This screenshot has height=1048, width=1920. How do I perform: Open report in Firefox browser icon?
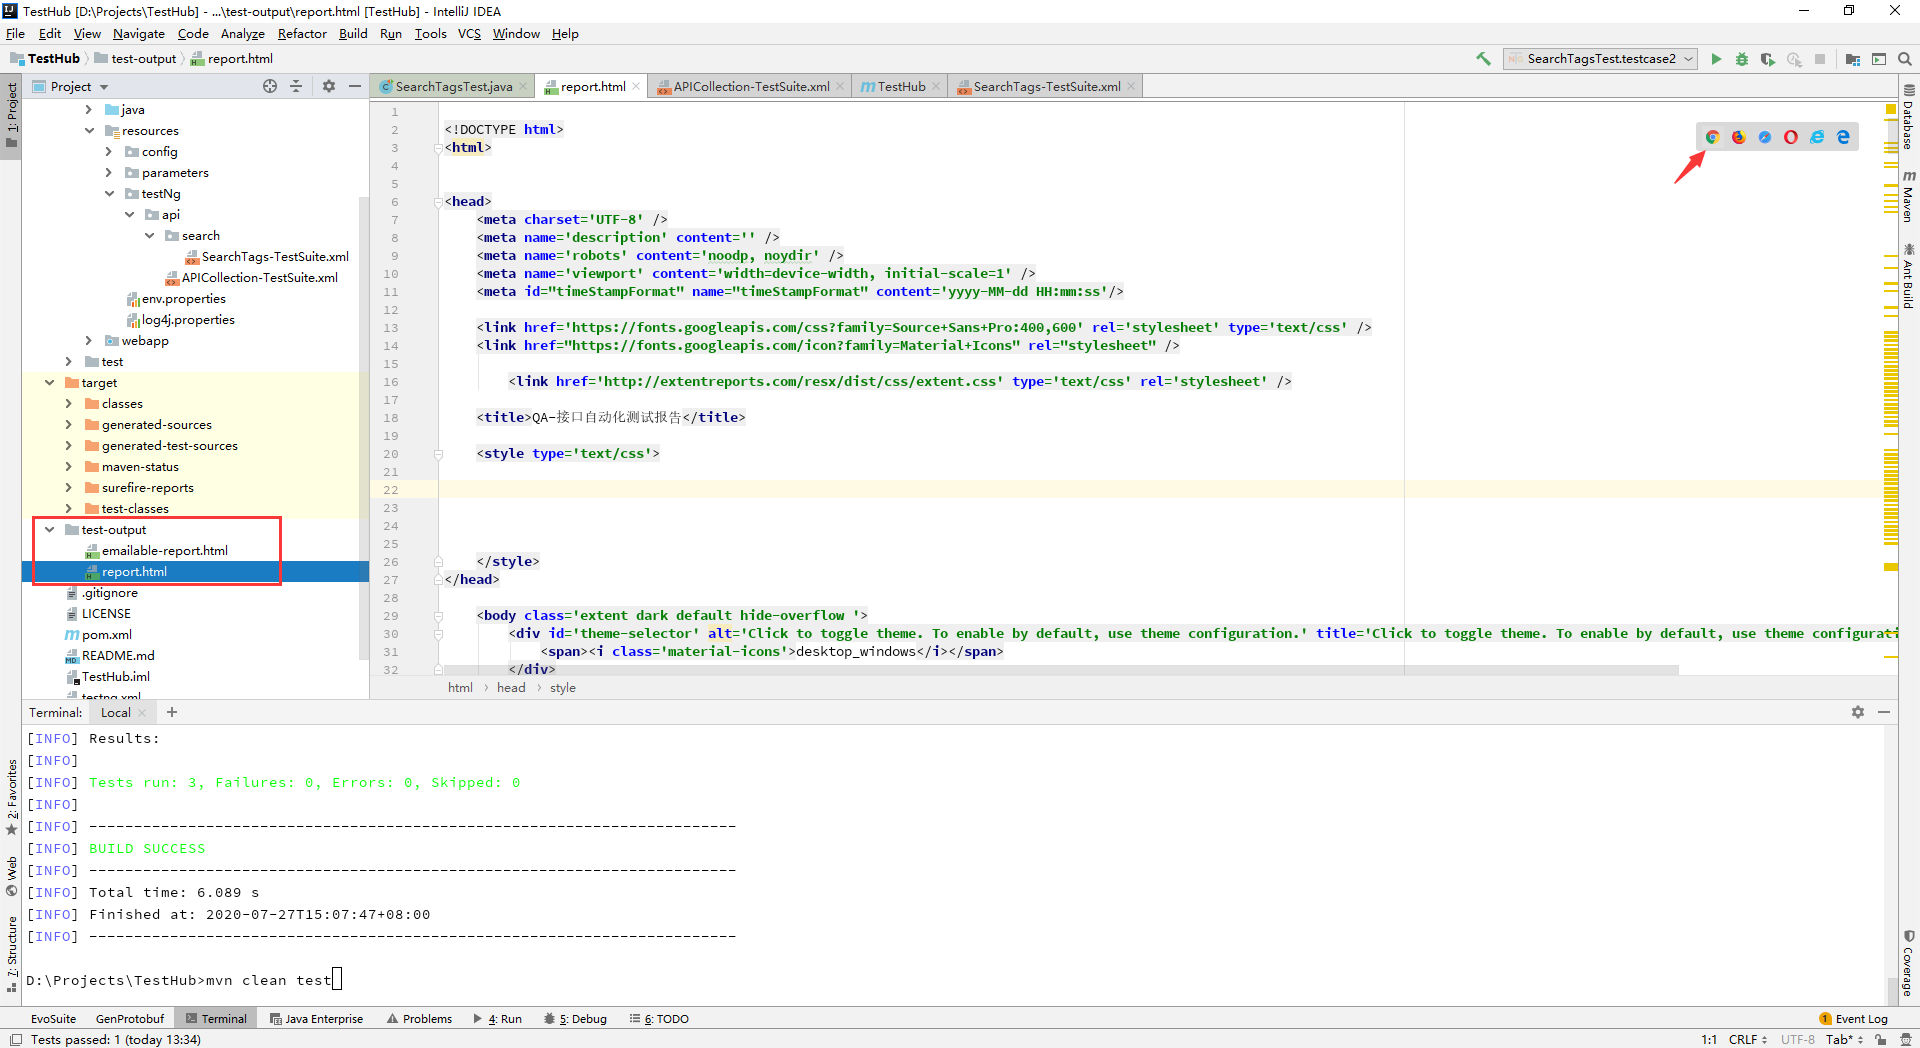pyautogui.click(x=1739, y=137)
